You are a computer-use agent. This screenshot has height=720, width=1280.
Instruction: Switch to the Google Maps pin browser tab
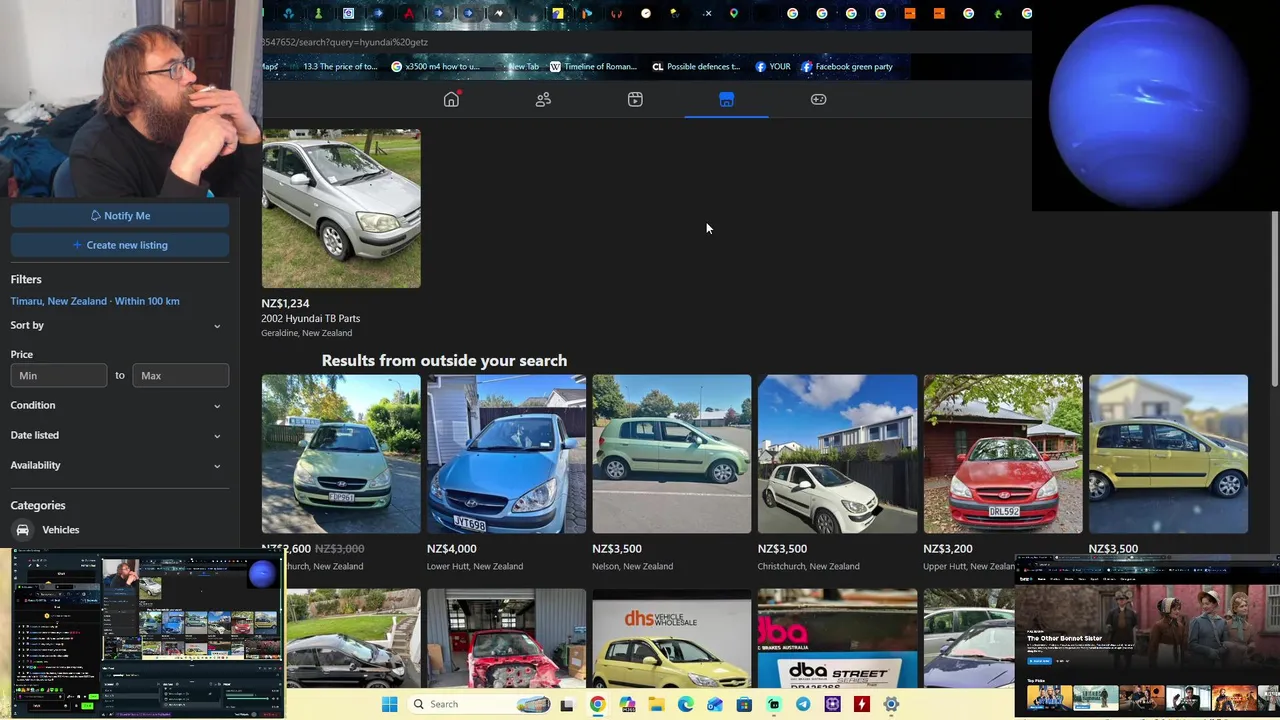pos(734,13)
